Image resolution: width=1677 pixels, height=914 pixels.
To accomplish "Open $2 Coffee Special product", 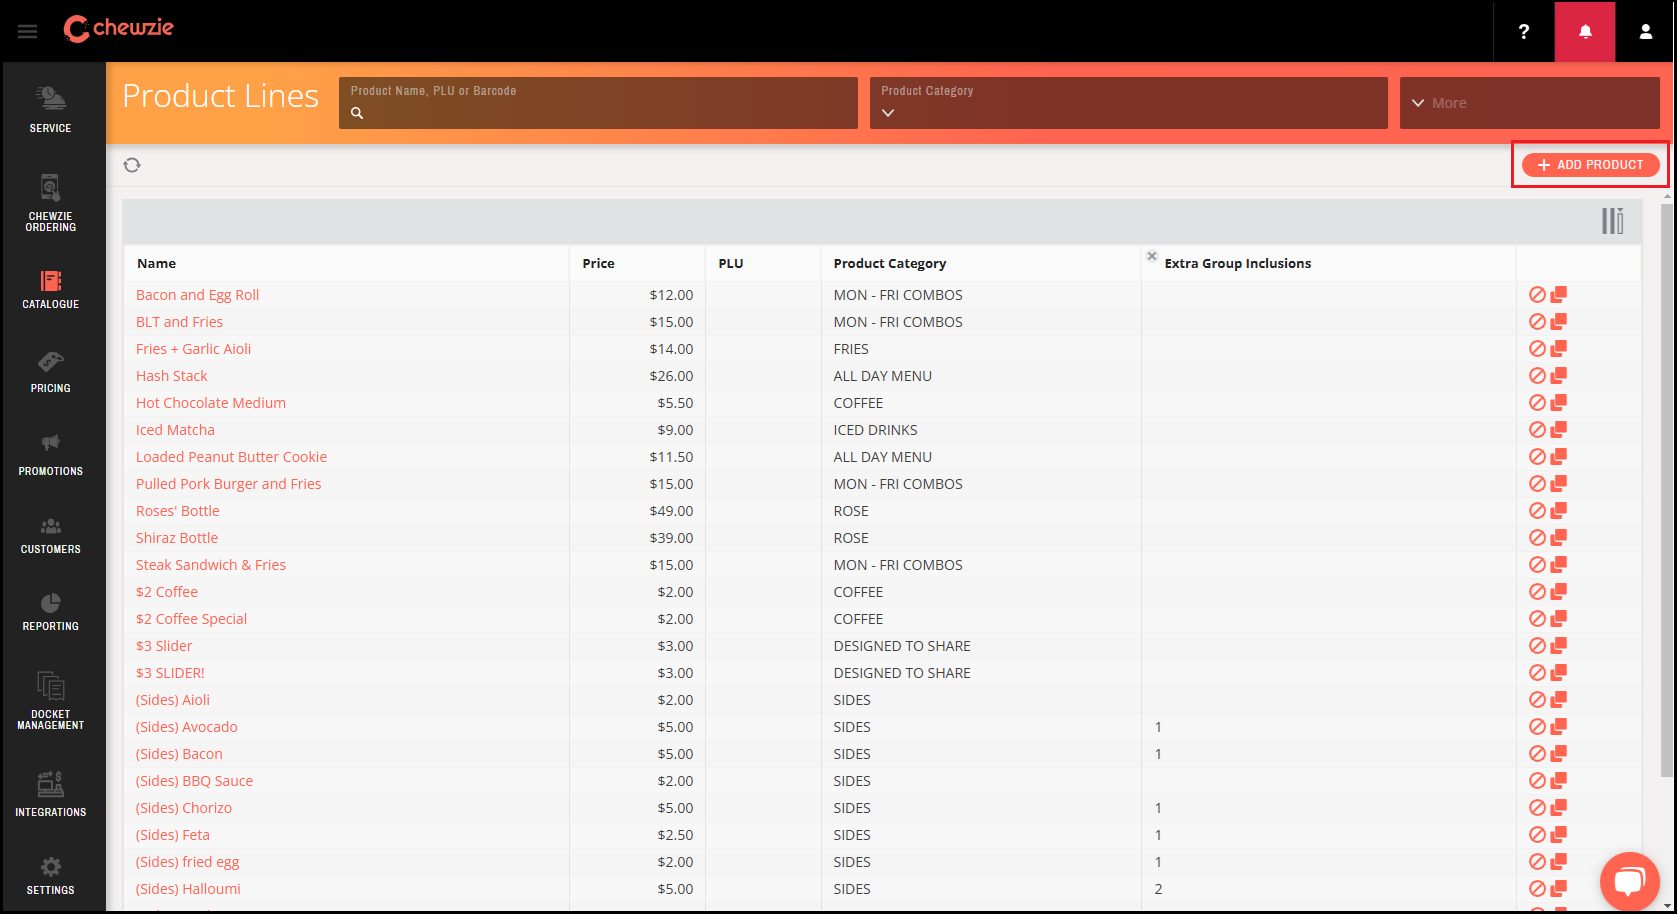I will click(x=191, y=619).
